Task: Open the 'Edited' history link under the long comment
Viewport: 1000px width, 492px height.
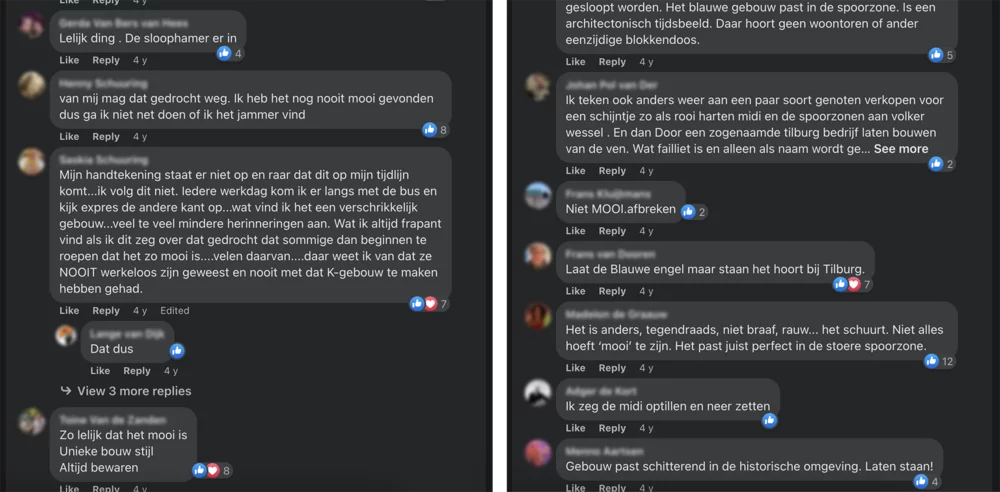Action: click(175, 311)
